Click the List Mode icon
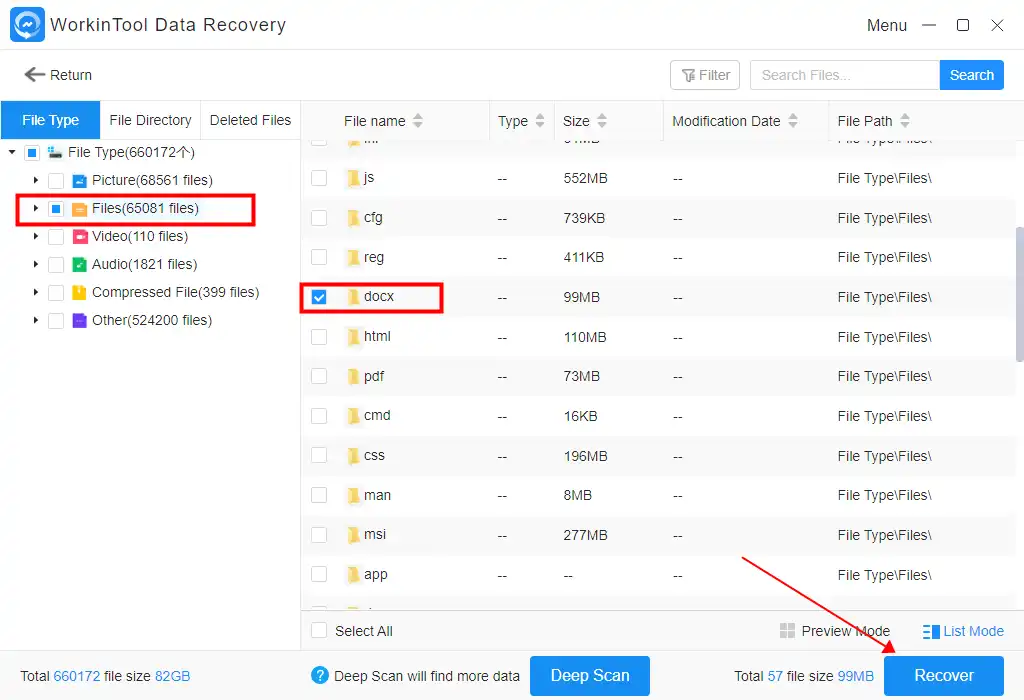 coord(931,631)
